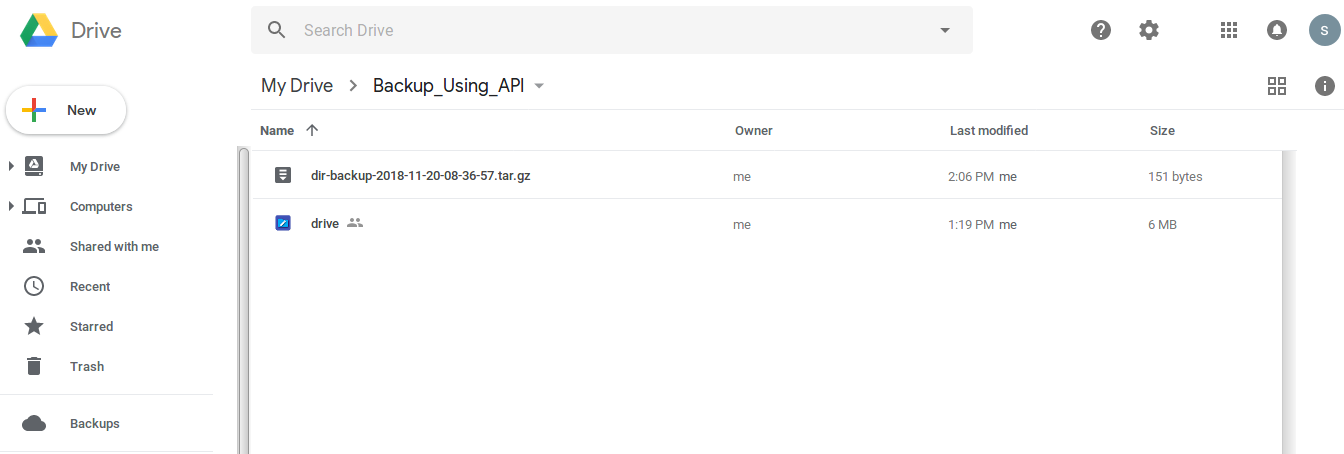Navigate to My Drive breadcrumb
The width and height of the screenshot is (1344, 454).
297,86
